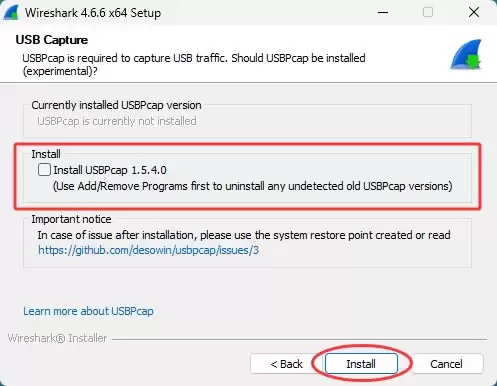Click the "Wireshark 4.6.6 x64 Setup" title text
This screenshot has height=386, width=497.
[93, 13]
